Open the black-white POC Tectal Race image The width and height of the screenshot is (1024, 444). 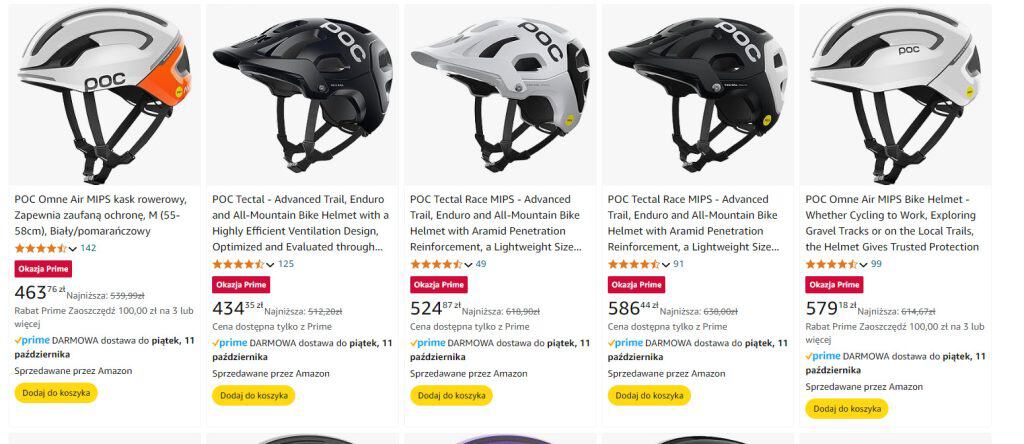click(697, 95)
